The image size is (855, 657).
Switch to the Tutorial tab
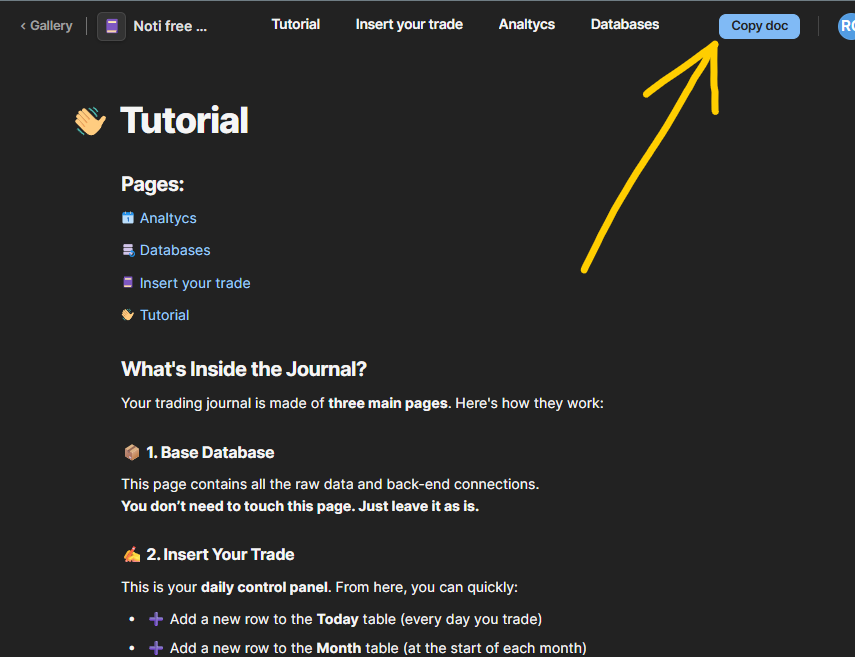point(296,25)
